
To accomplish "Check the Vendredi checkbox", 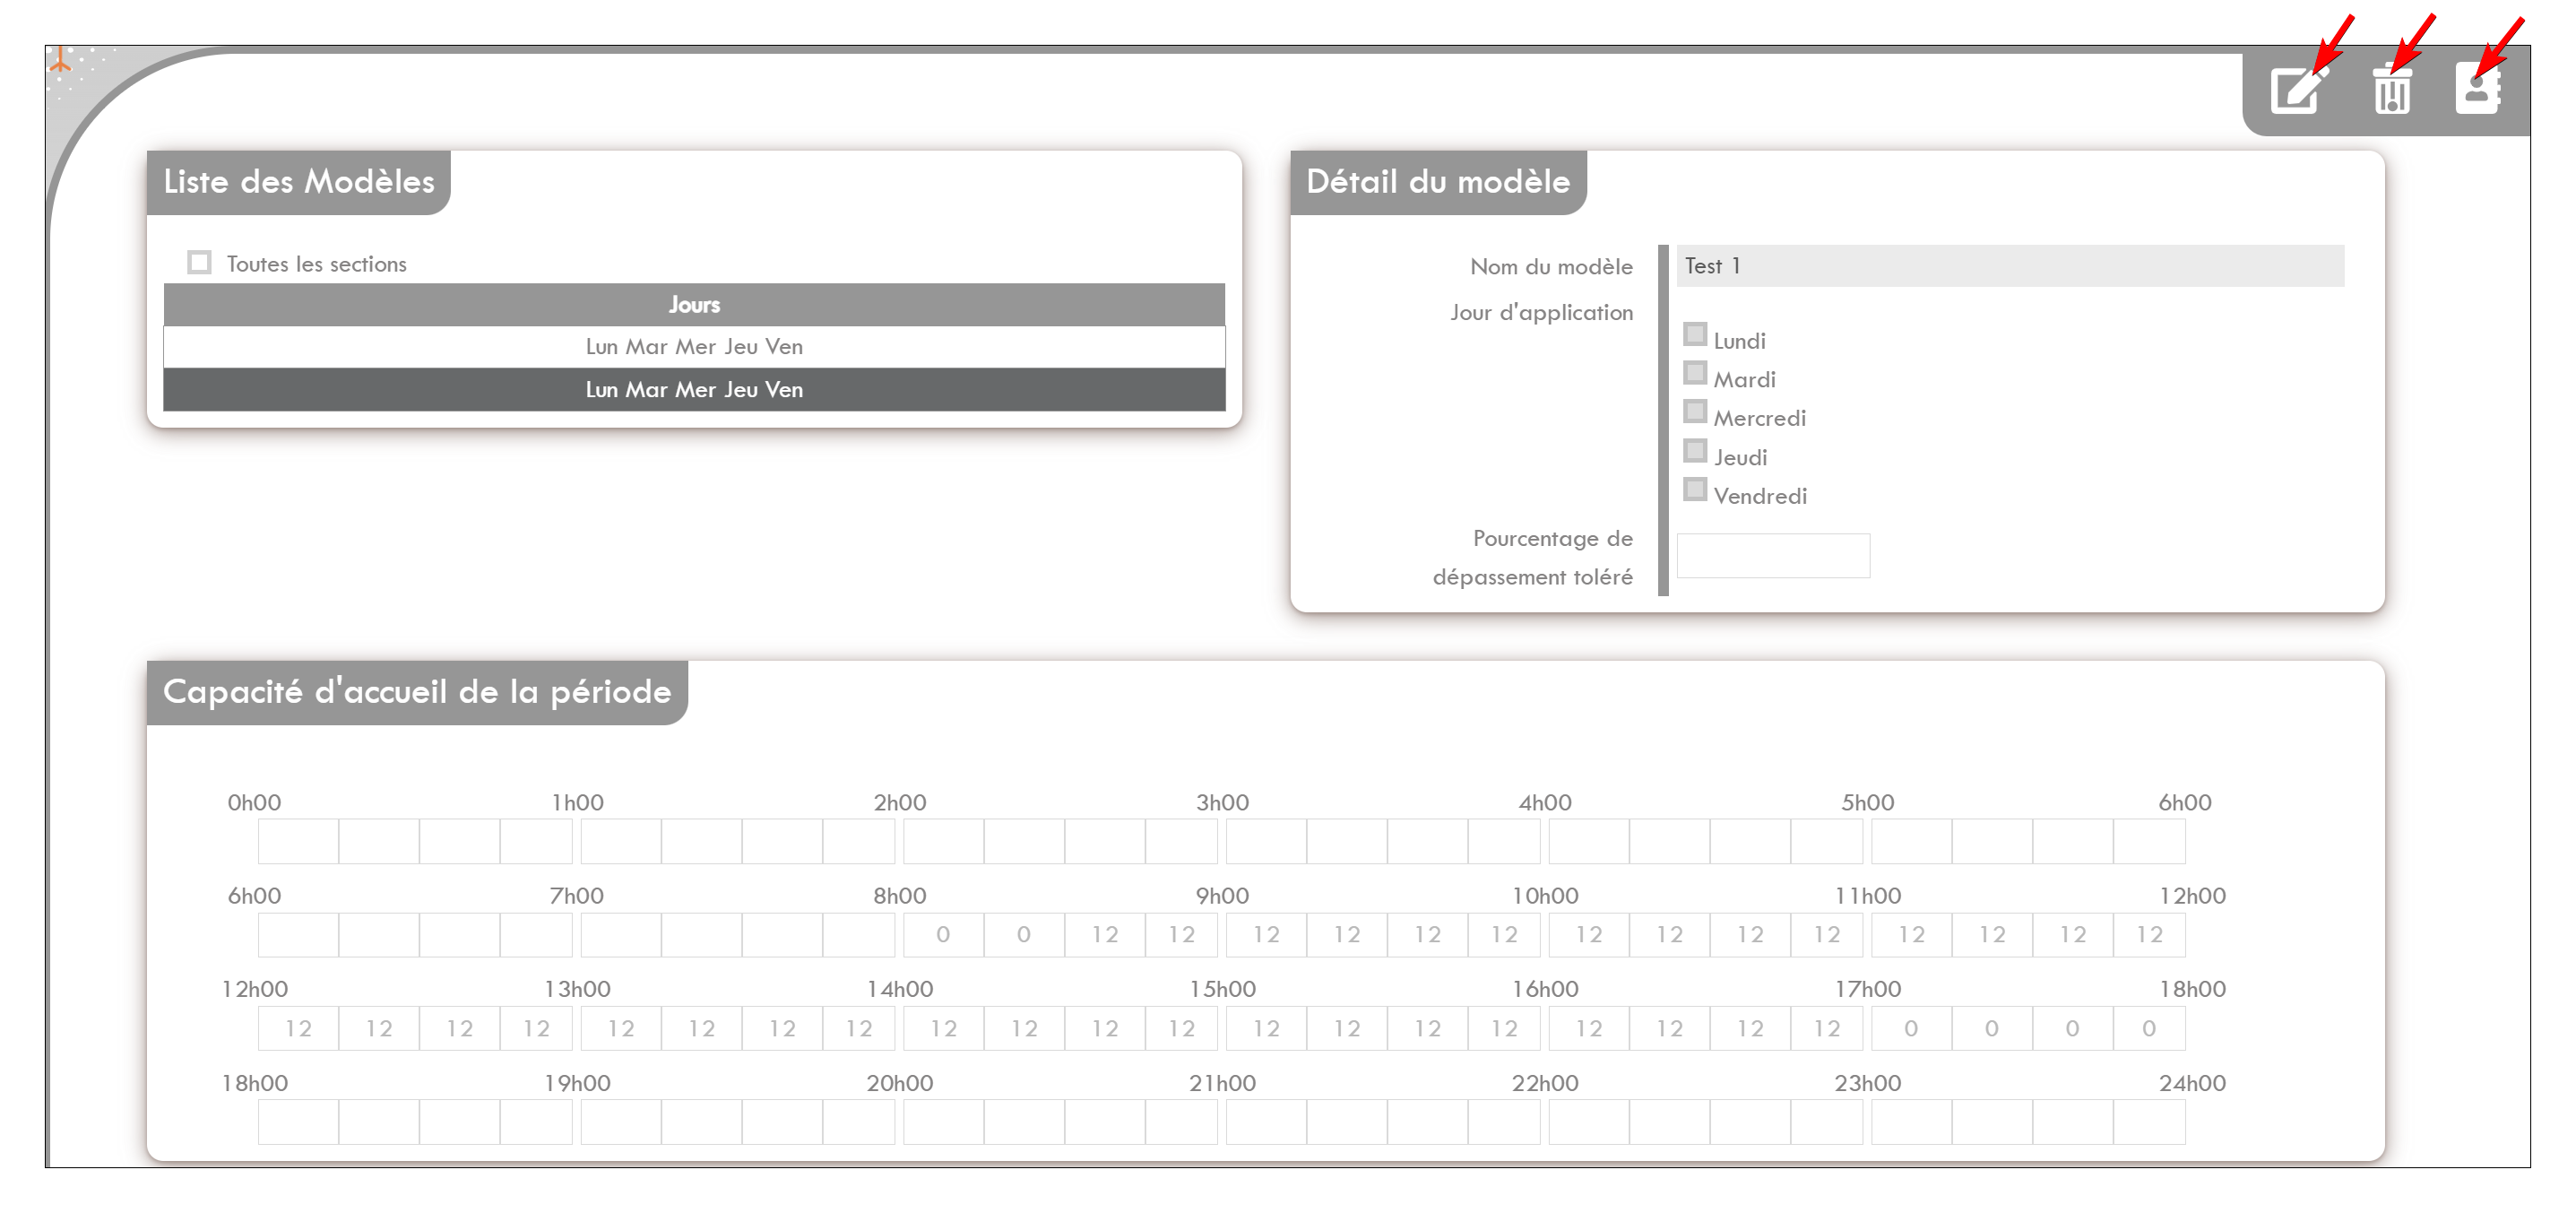I will (1694, 489).
